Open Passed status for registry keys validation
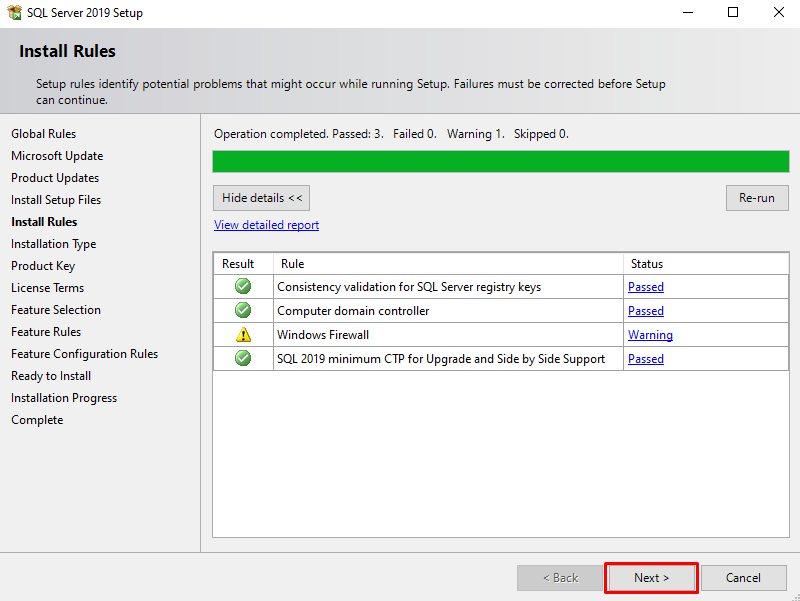The height and width of the screenshot is (601, 800). pos(645,287)
